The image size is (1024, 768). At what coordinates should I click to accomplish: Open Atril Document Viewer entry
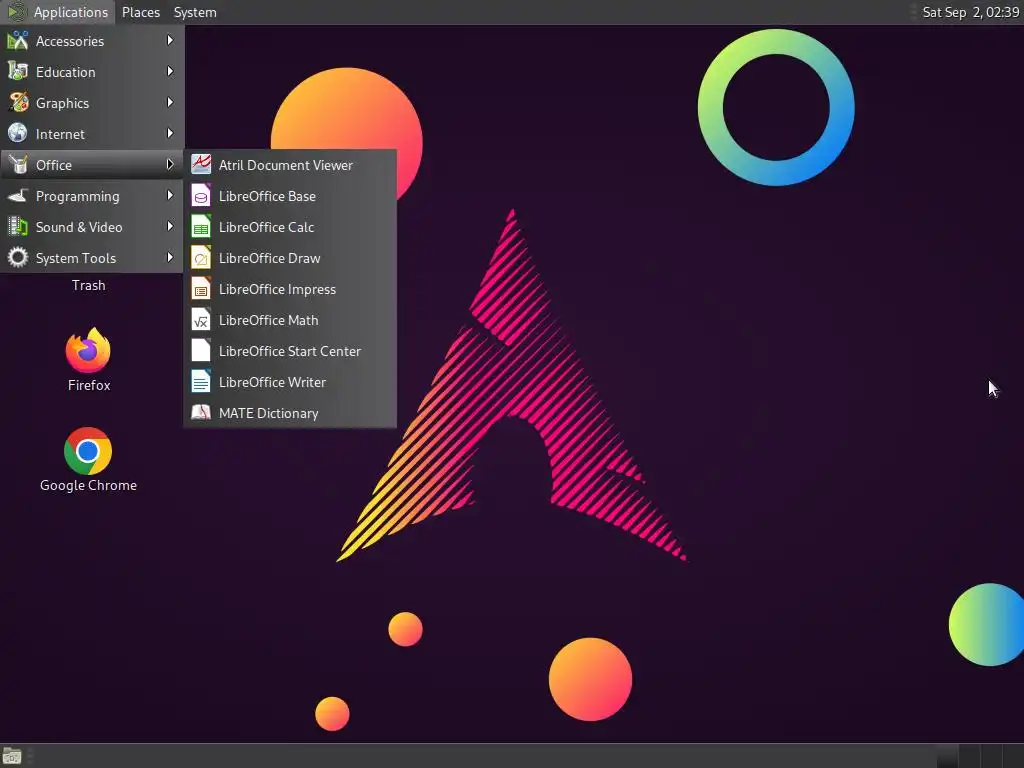(x=290, y=165)
